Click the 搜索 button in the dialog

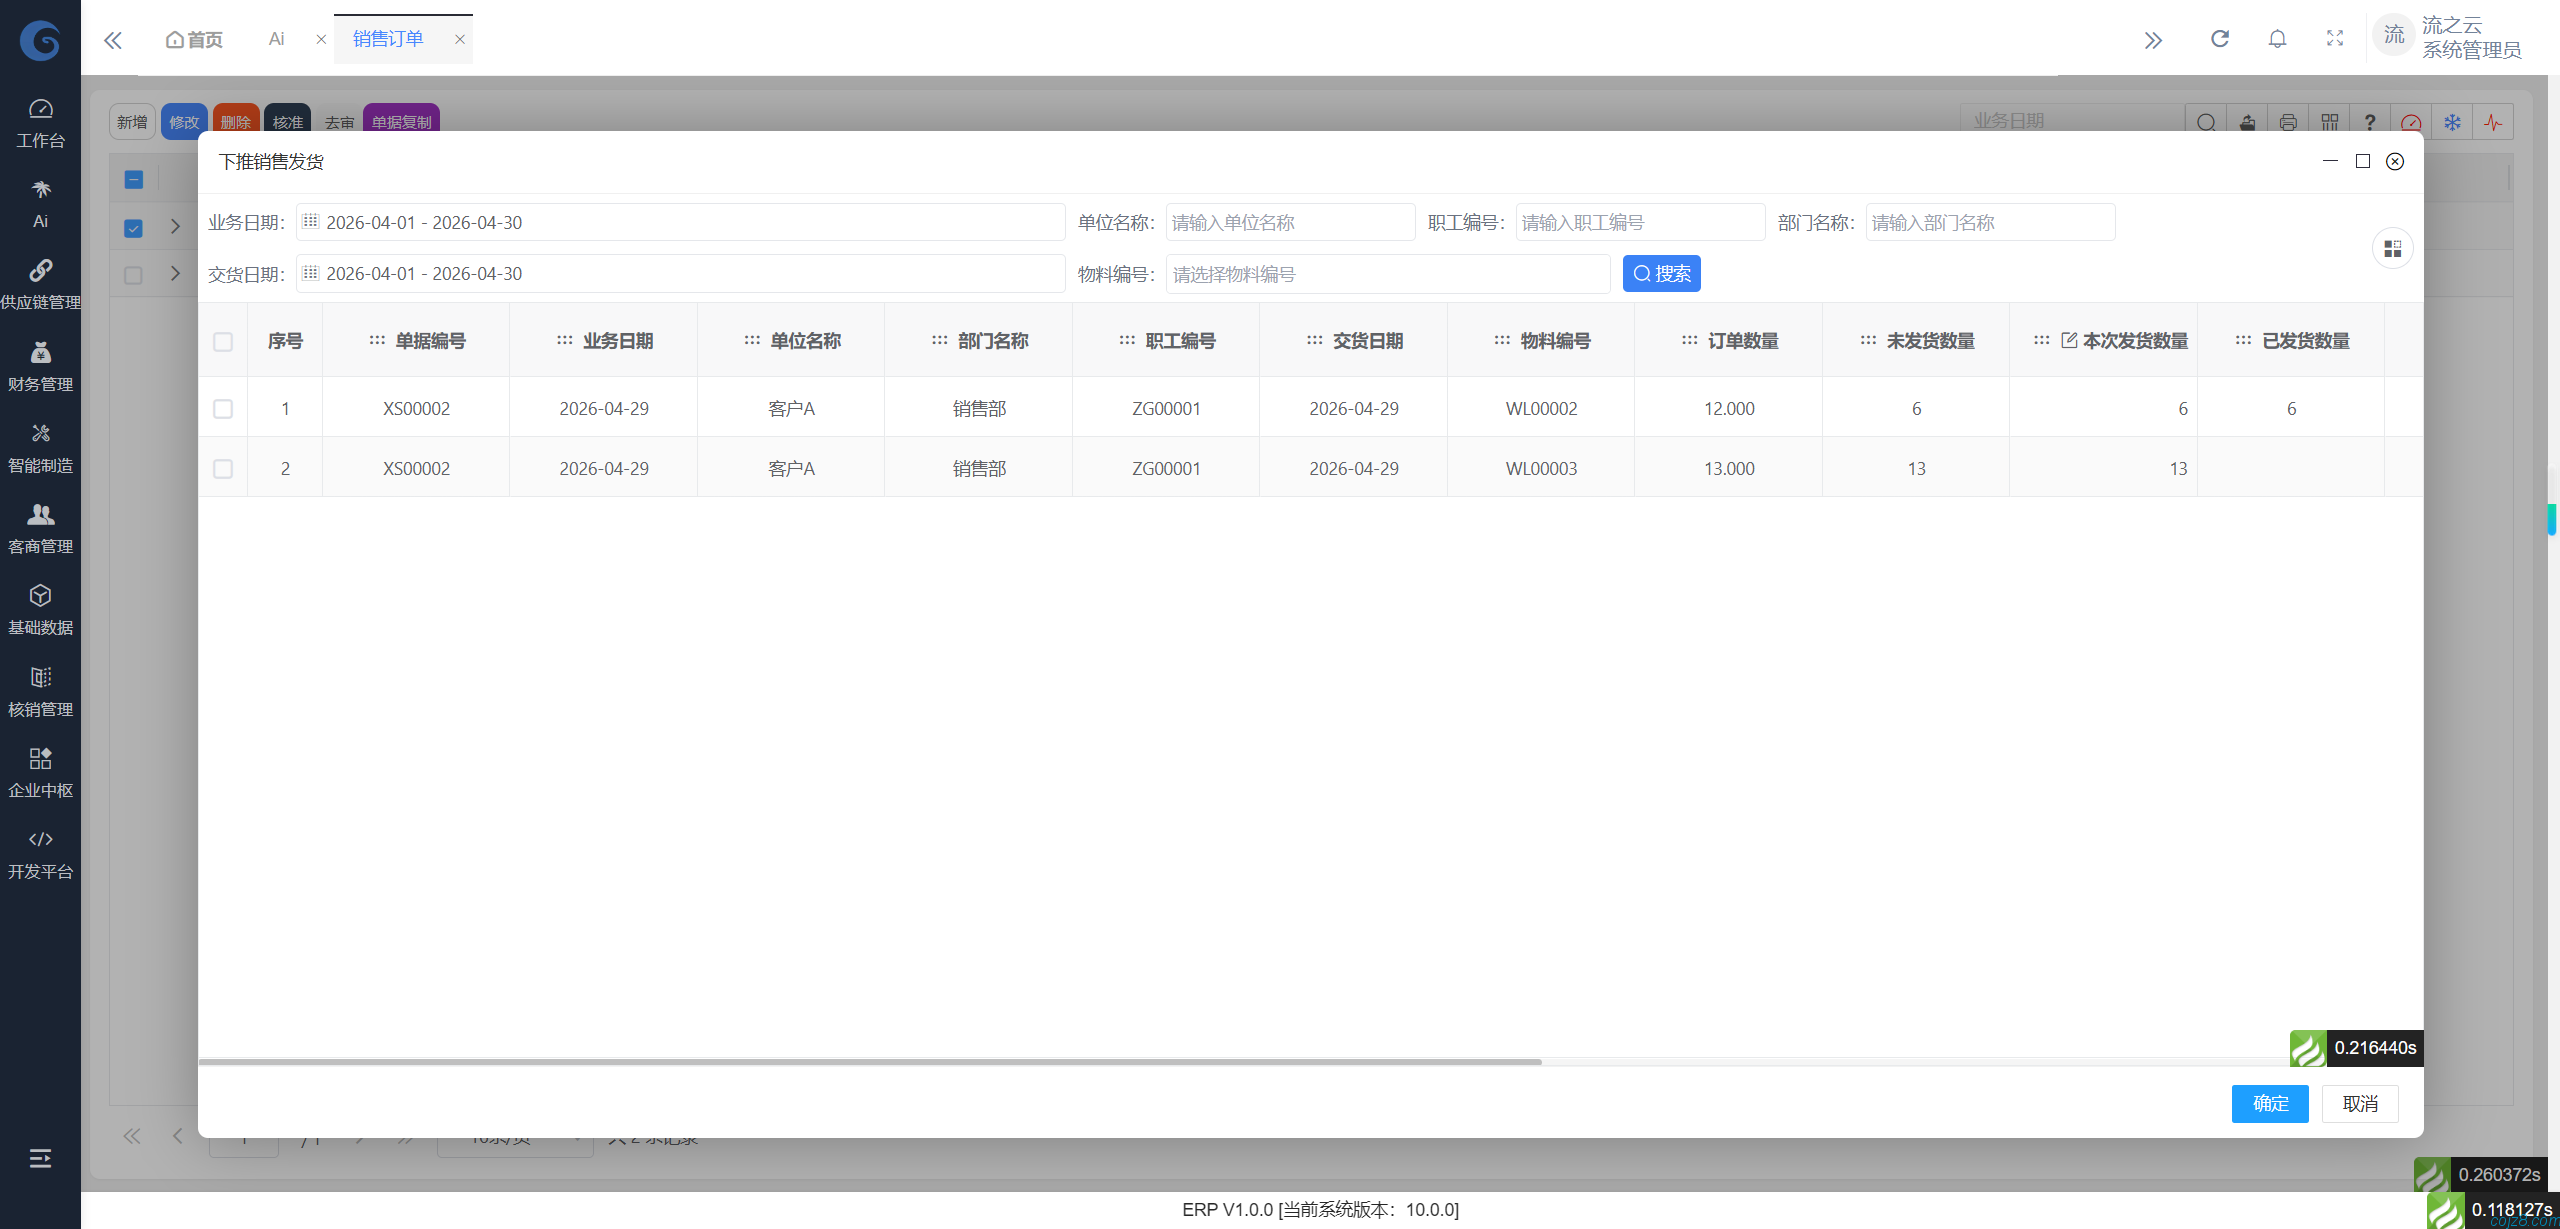1661,273
